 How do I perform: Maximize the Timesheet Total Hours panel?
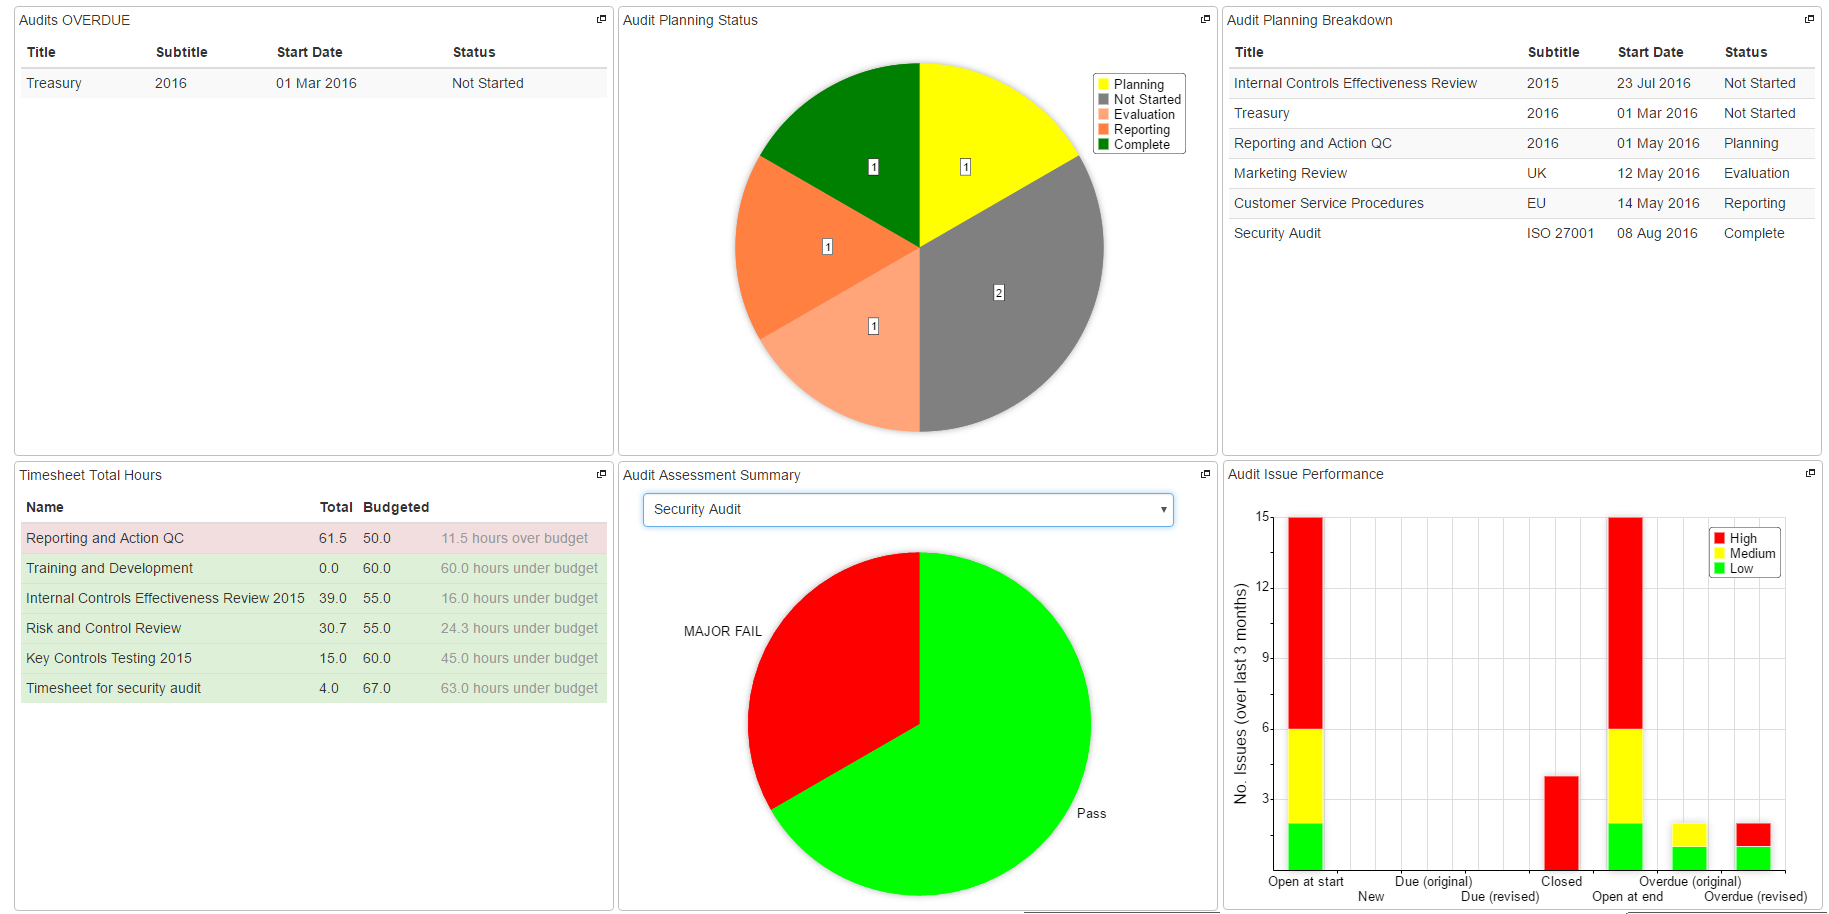pos(601,474)
